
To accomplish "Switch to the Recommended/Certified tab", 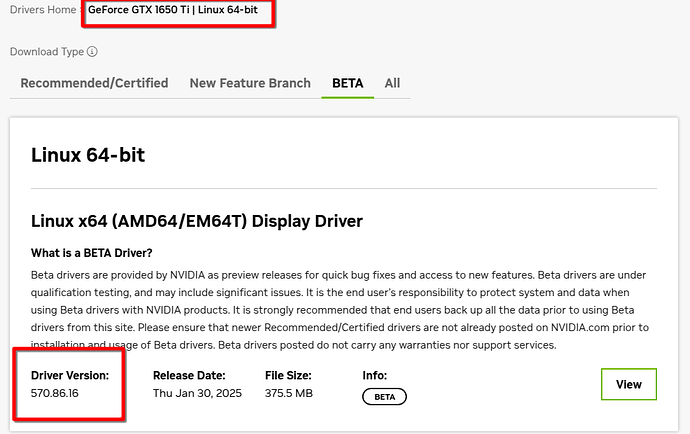I will 94,83.
